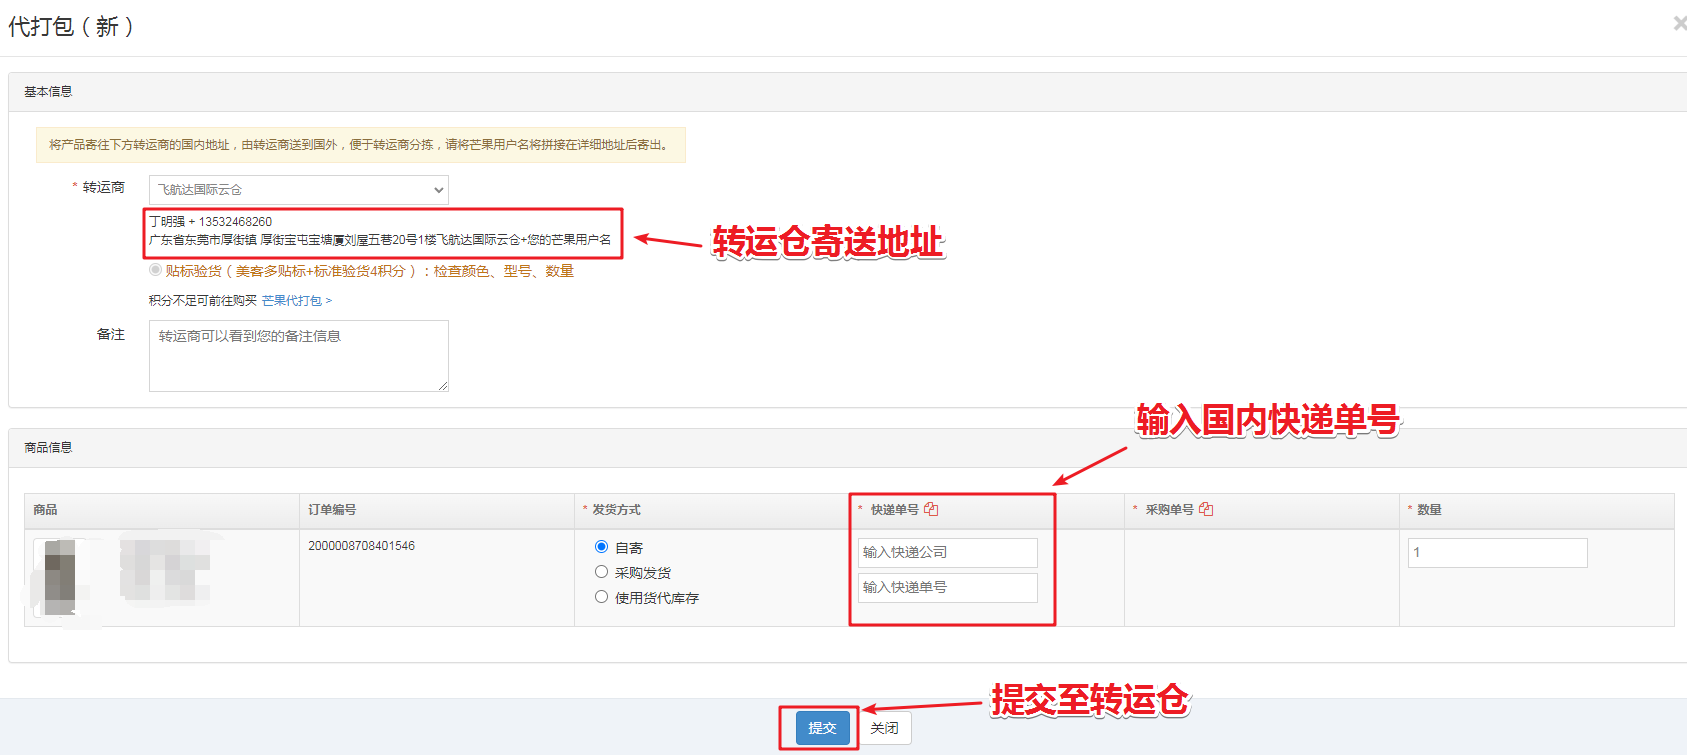Open the 芒果代打包 link
The width and height of the screenshot is (1687, 755).
click(296, 301)
